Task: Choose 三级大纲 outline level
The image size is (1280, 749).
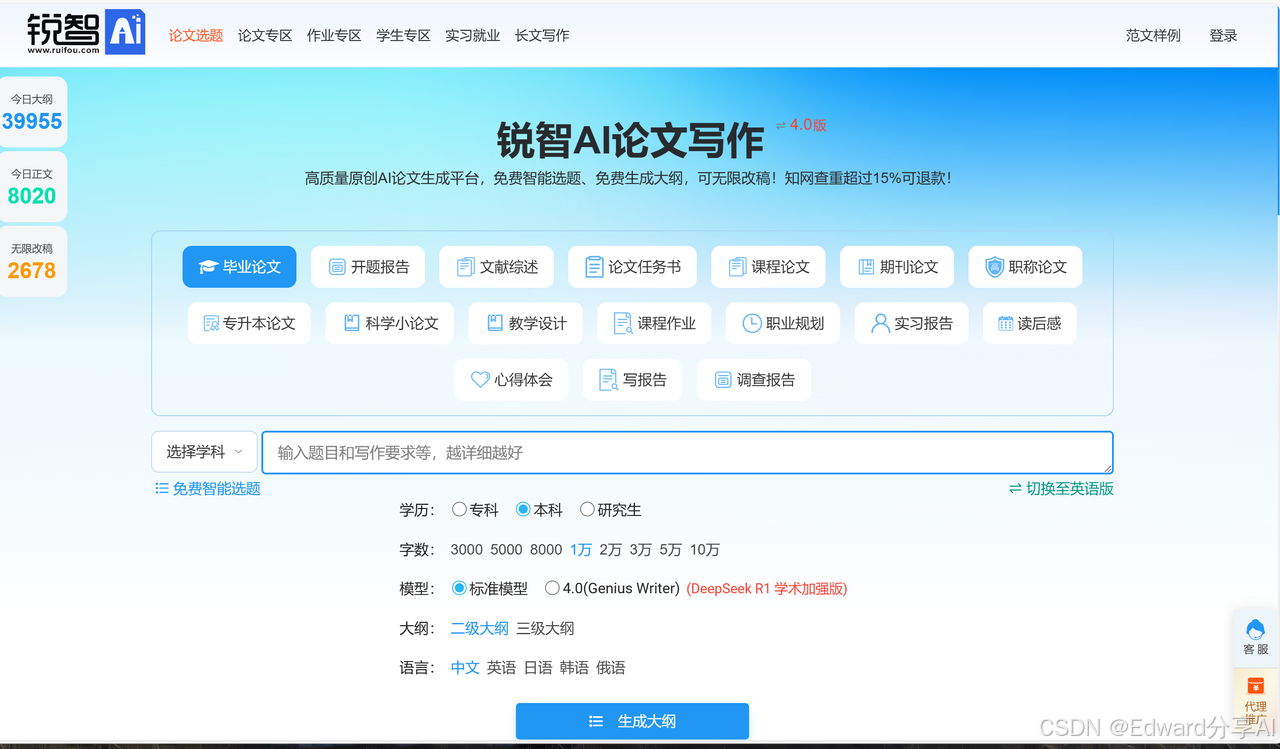Action: 545,628
